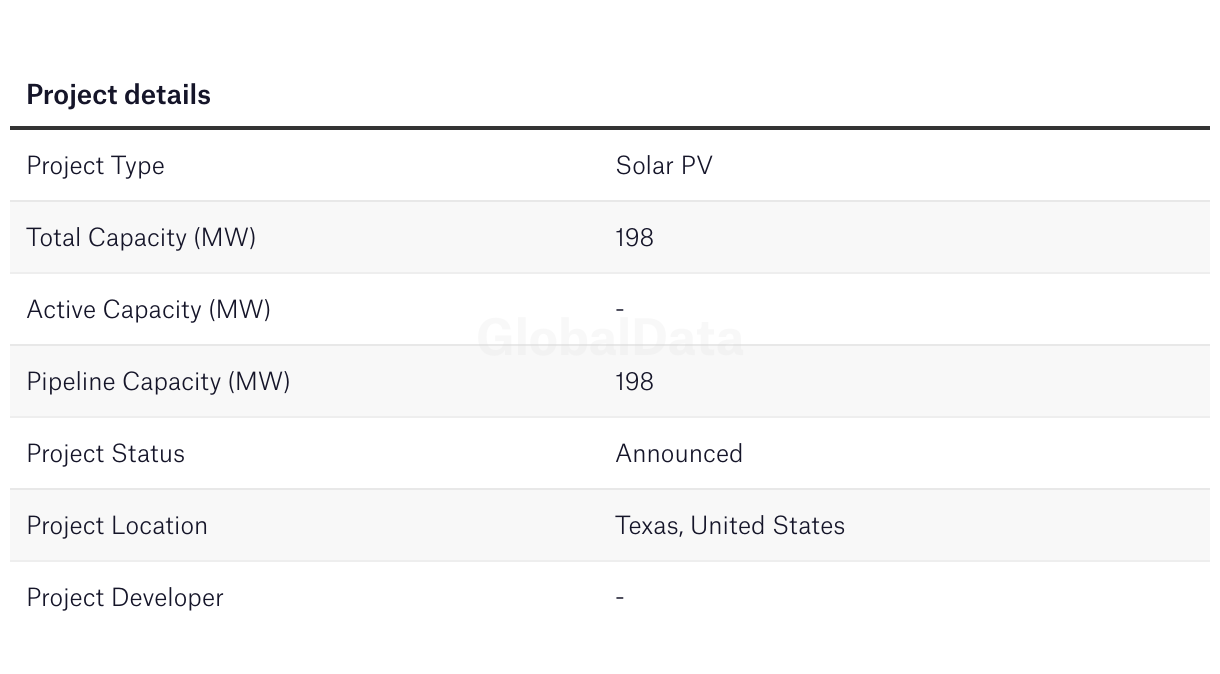
Task: Click the 198 value for Total Capacity
Action: pyautogui.click(x=634, y=238)
